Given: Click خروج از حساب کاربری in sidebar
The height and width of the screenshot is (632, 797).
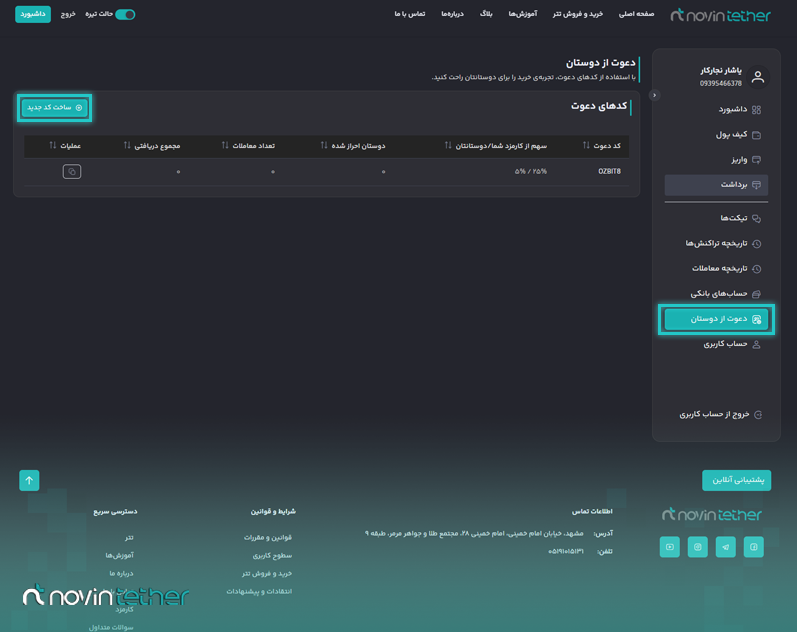Looking at the screenshot, I should [x=720, y=414].
